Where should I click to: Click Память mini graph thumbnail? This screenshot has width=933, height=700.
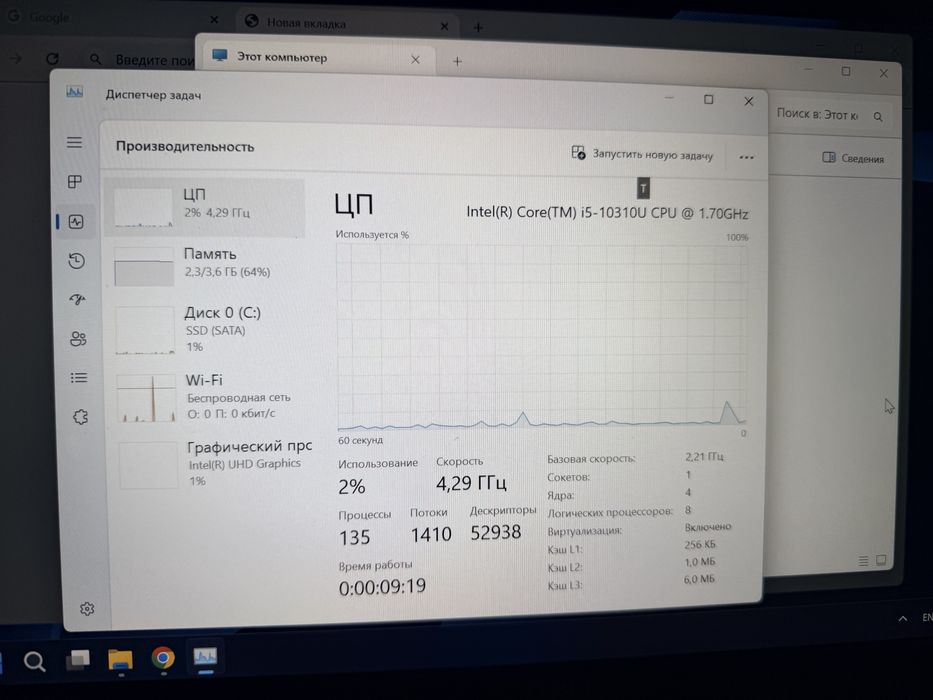(144, 267)
